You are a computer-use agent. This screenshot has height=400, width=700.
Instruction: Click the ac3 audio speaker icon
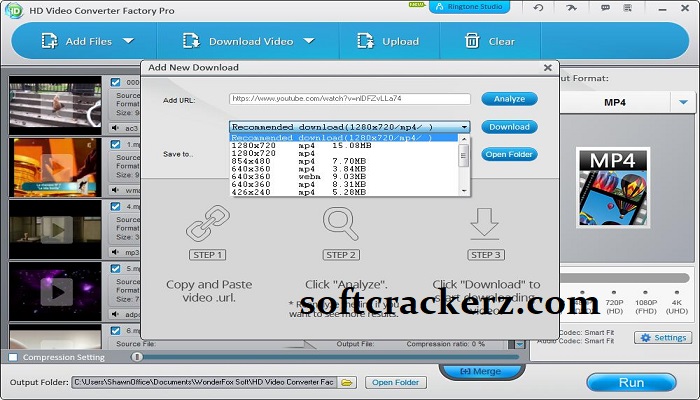tap(116, 128)
